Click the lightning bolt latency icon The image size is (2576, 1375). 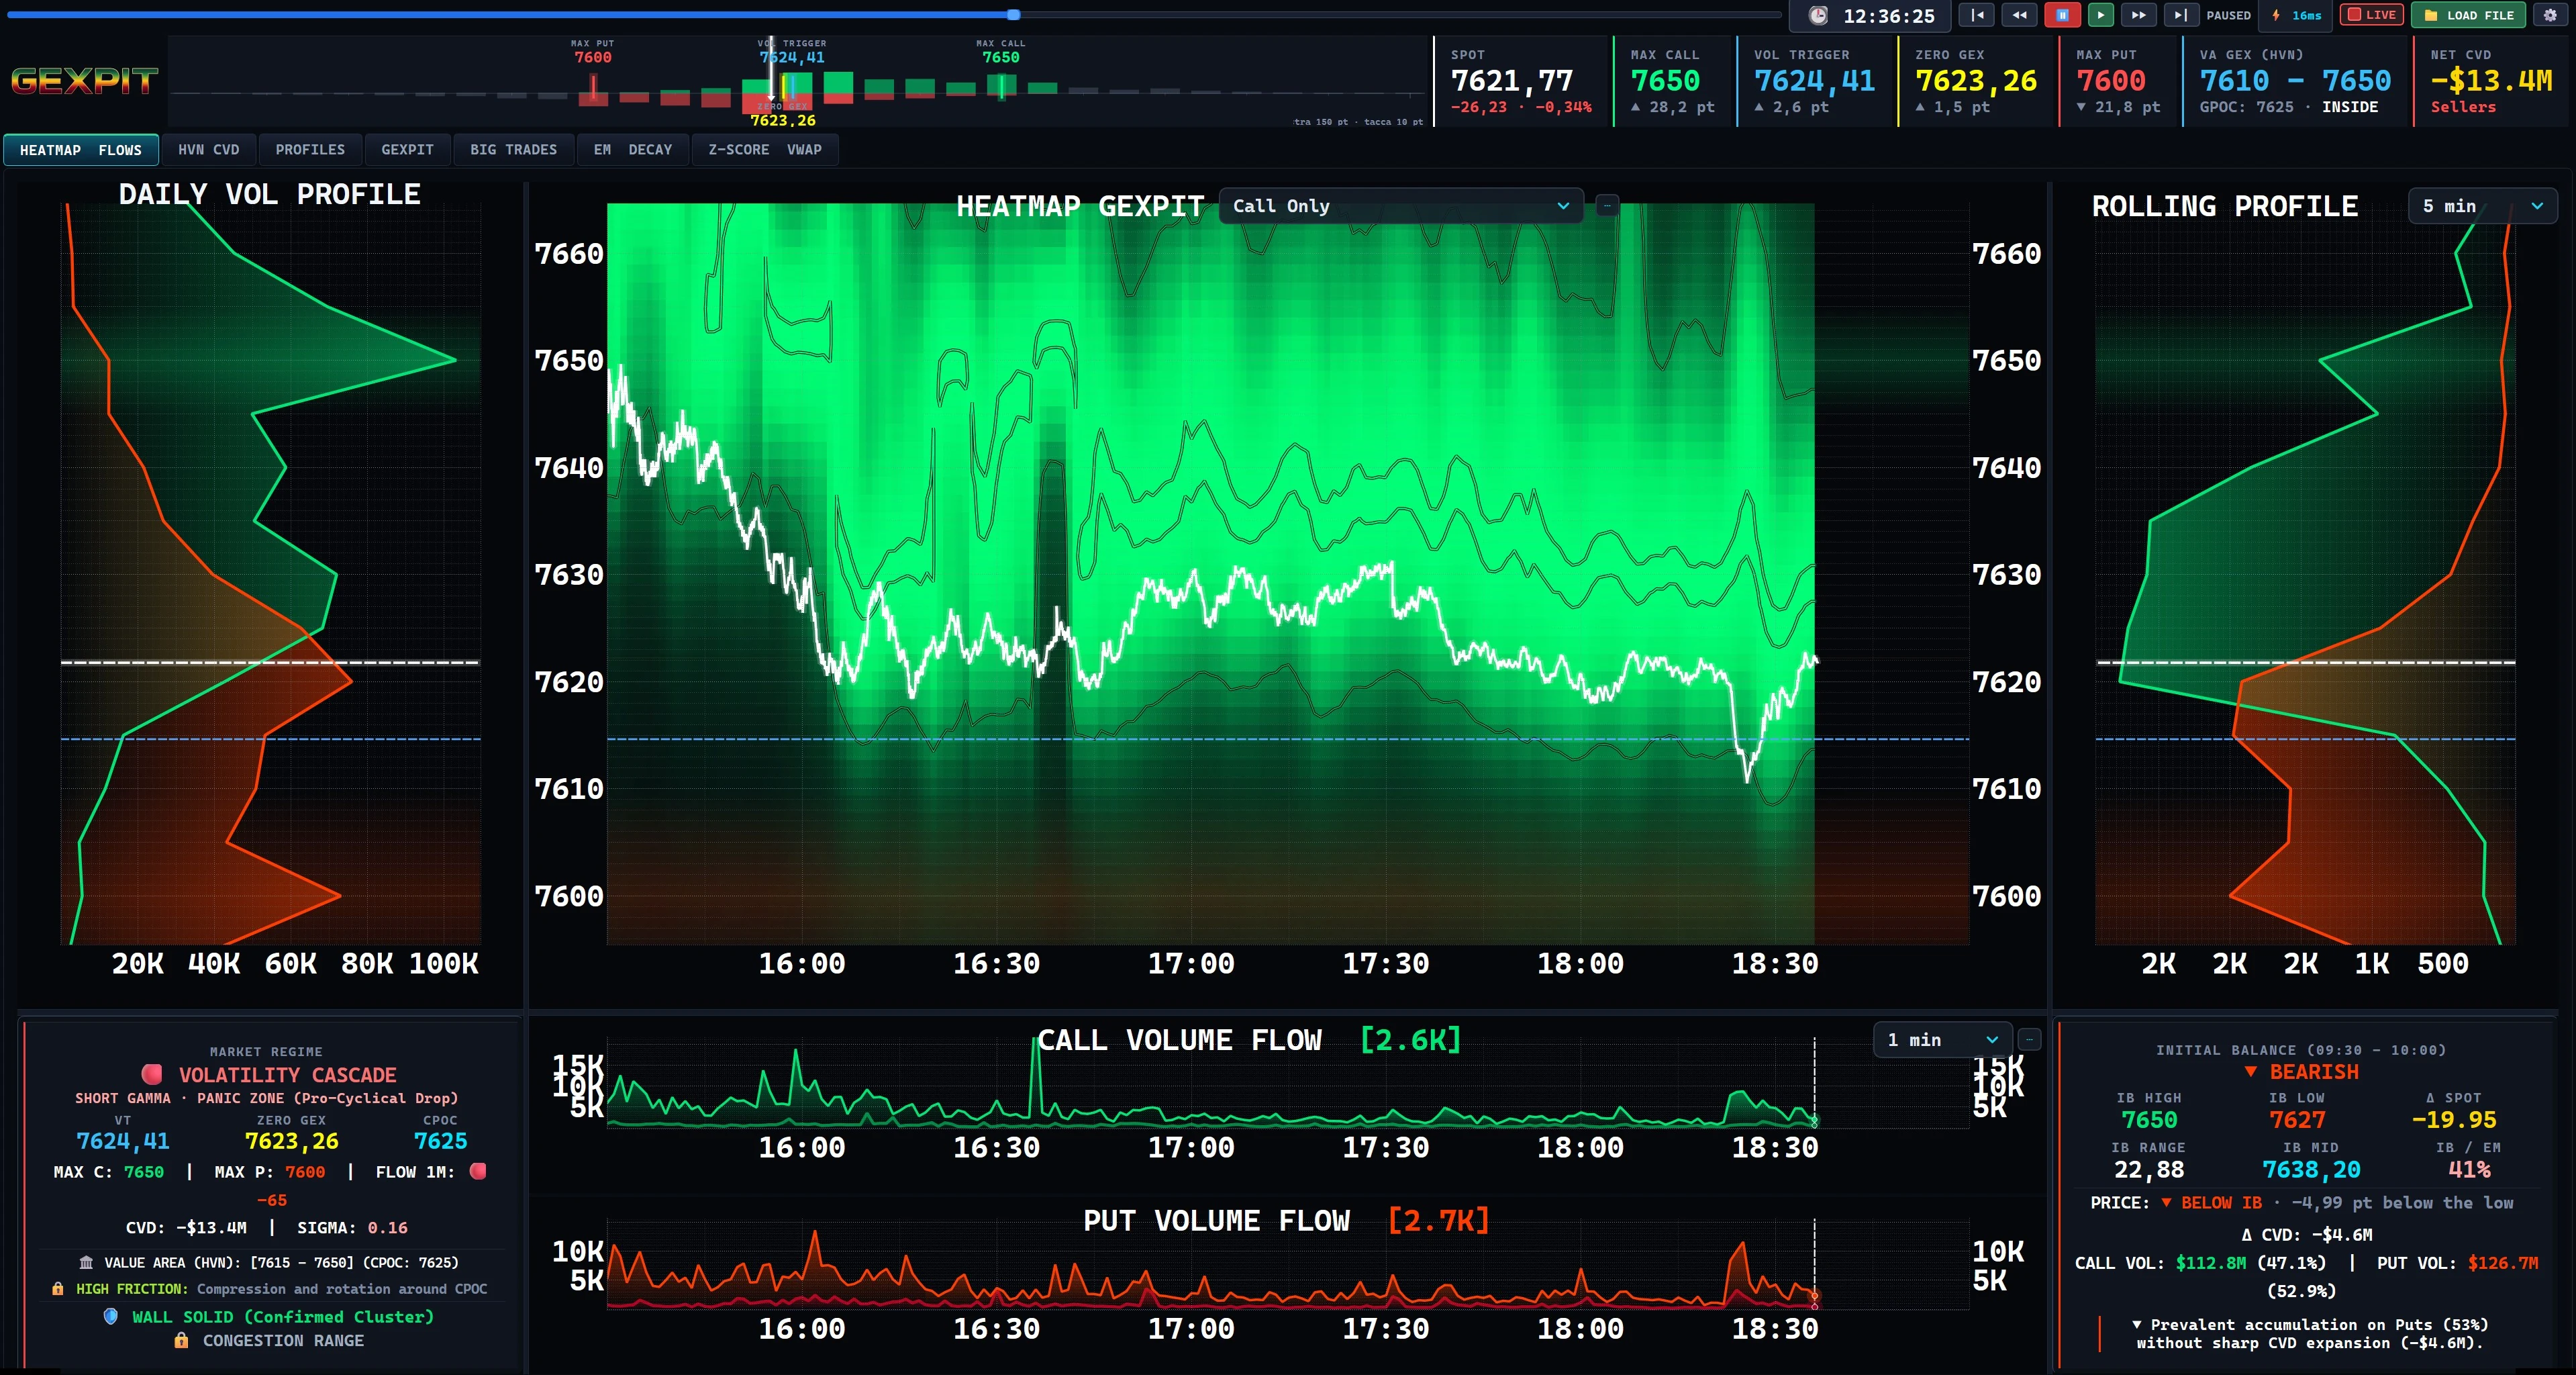click(2276, 15)
